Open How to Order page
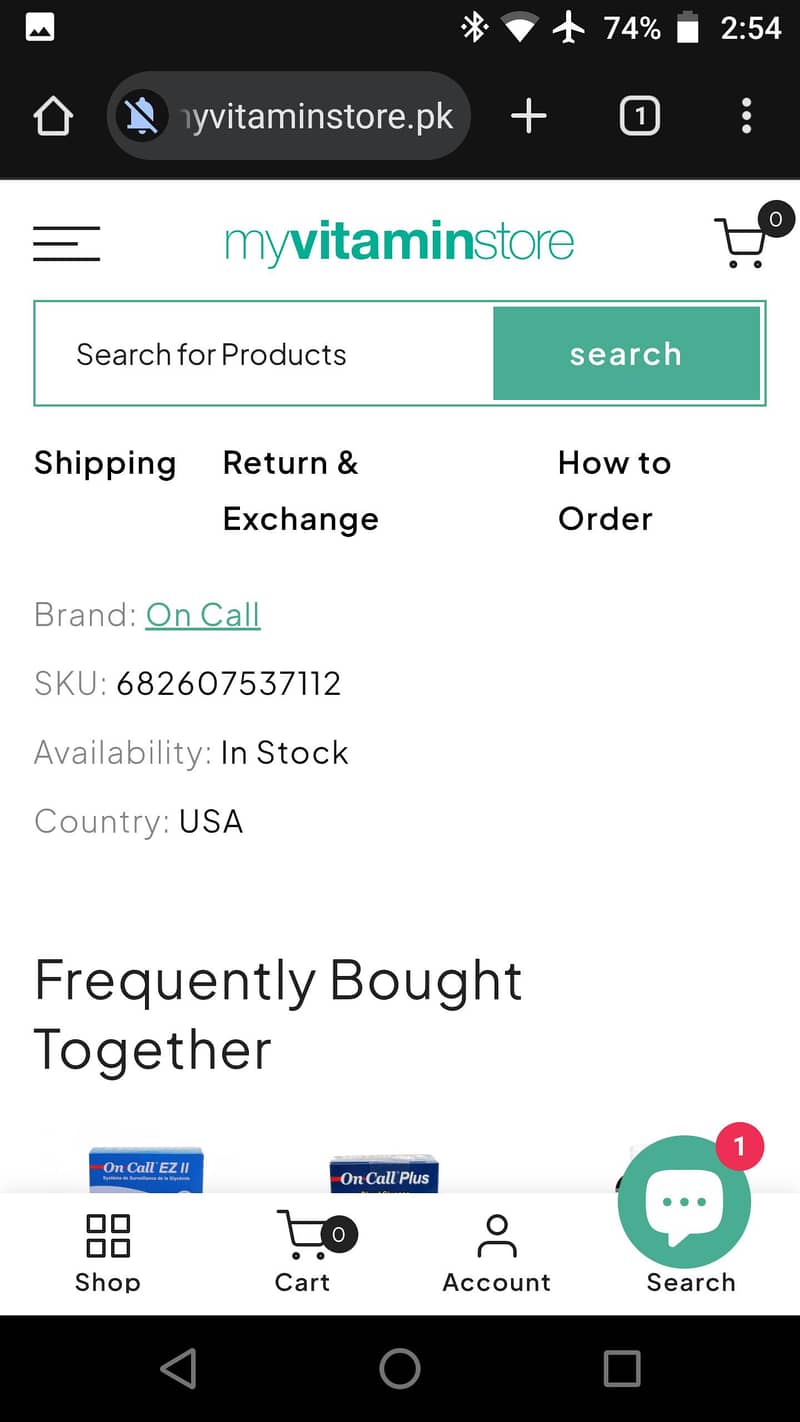 pyautogui.click(x=614, y=491)
